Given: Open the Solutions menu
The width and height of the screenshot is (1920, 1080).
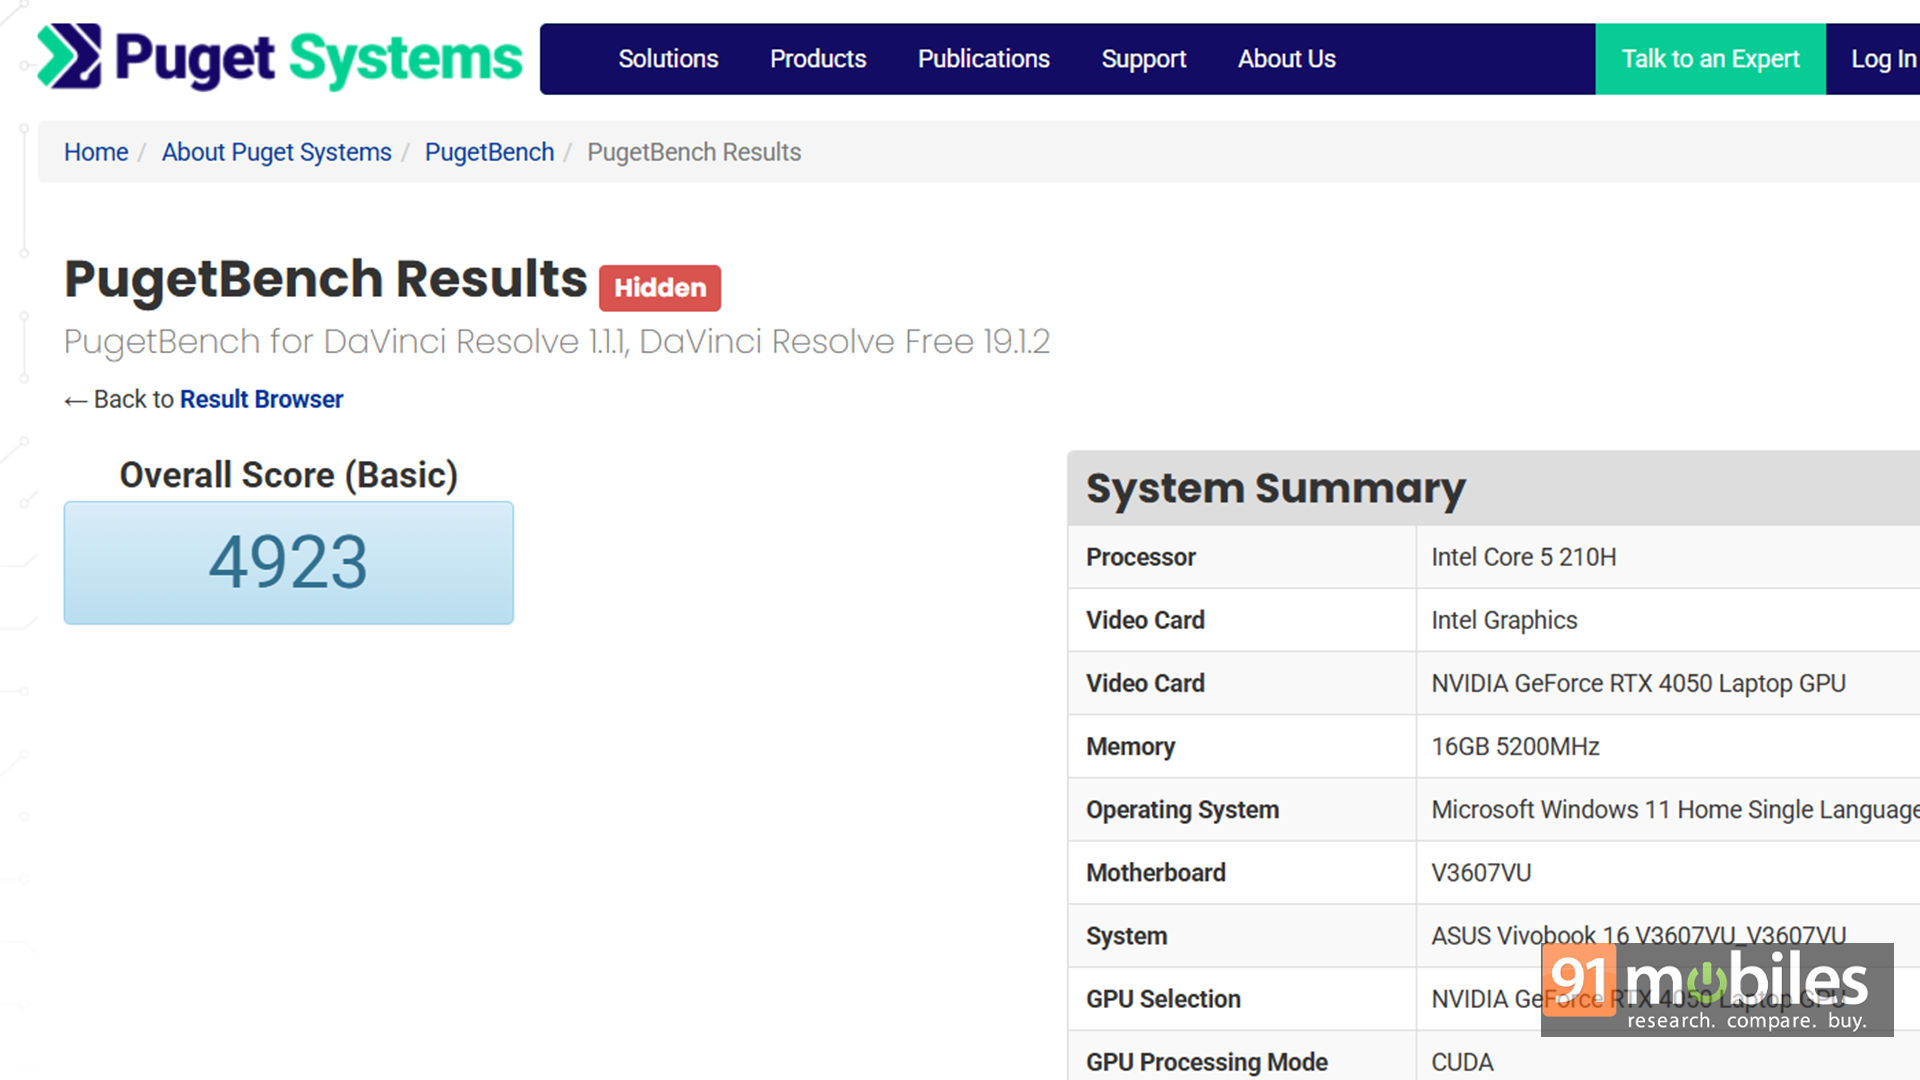Looking at the screenshot, I should click(x=668, y=59).
